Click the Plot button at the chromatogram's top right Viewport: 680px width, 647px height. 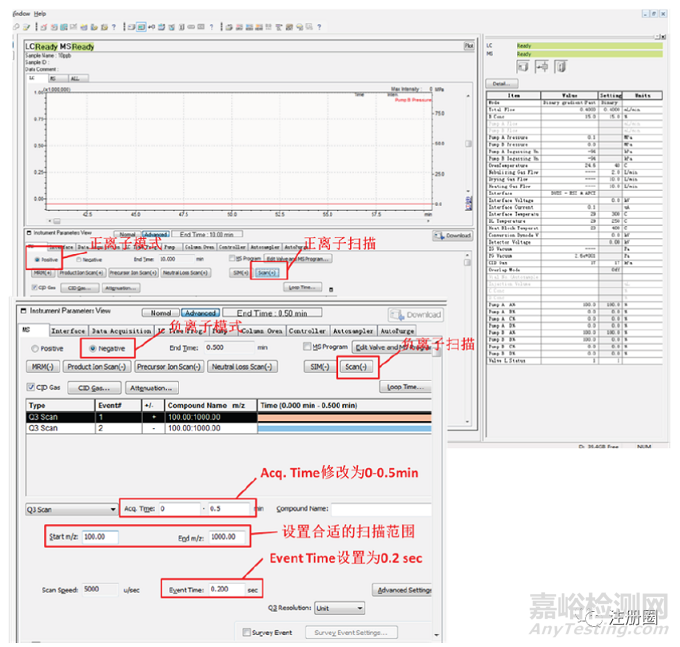pos(468,46)
